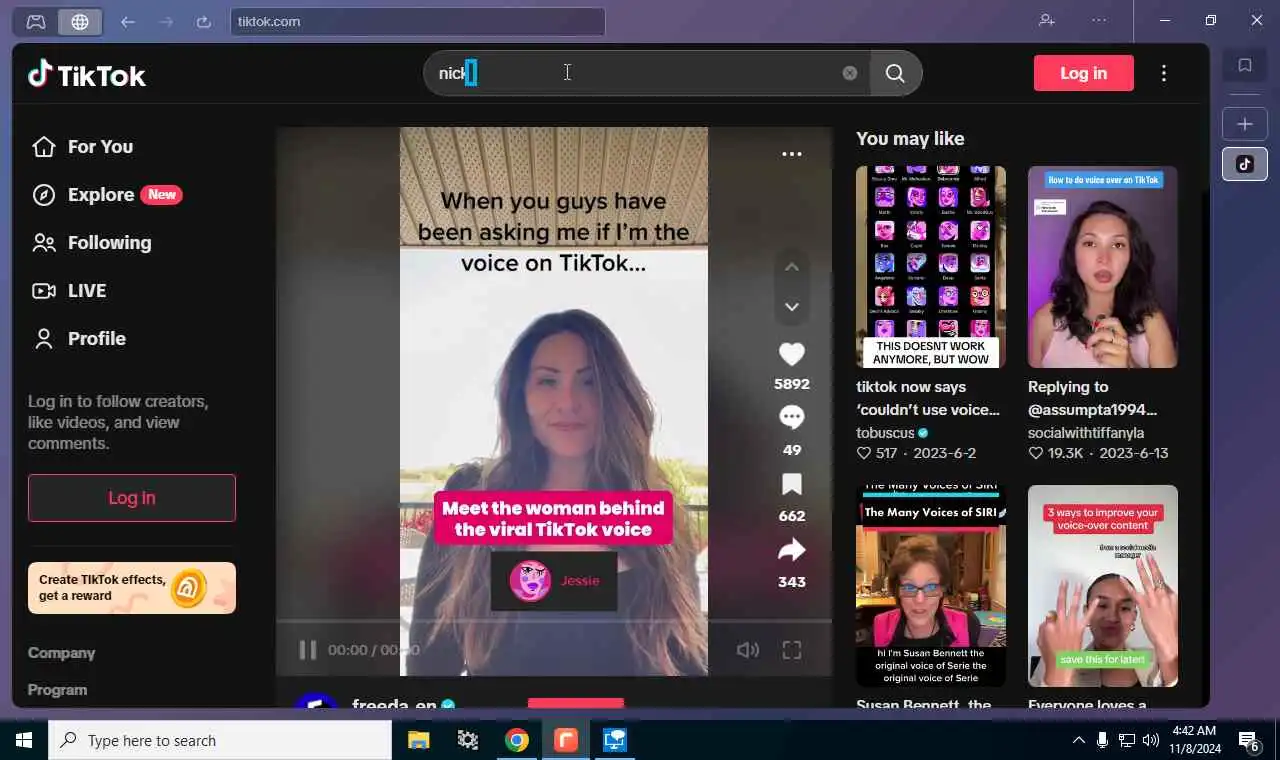
Task: Click 'Meet the woman behind' pink caption
Action: (553, 518)
